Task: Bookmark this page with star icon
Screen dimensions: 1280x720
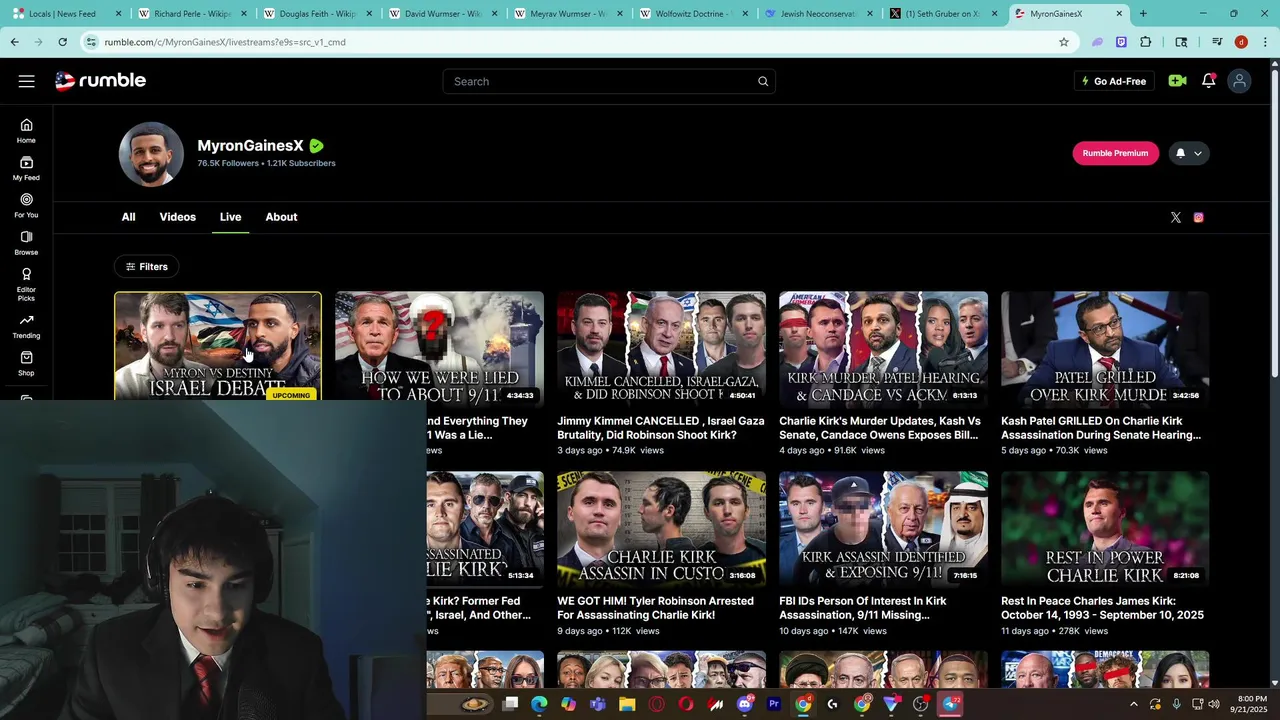Action: point(1064,42)
